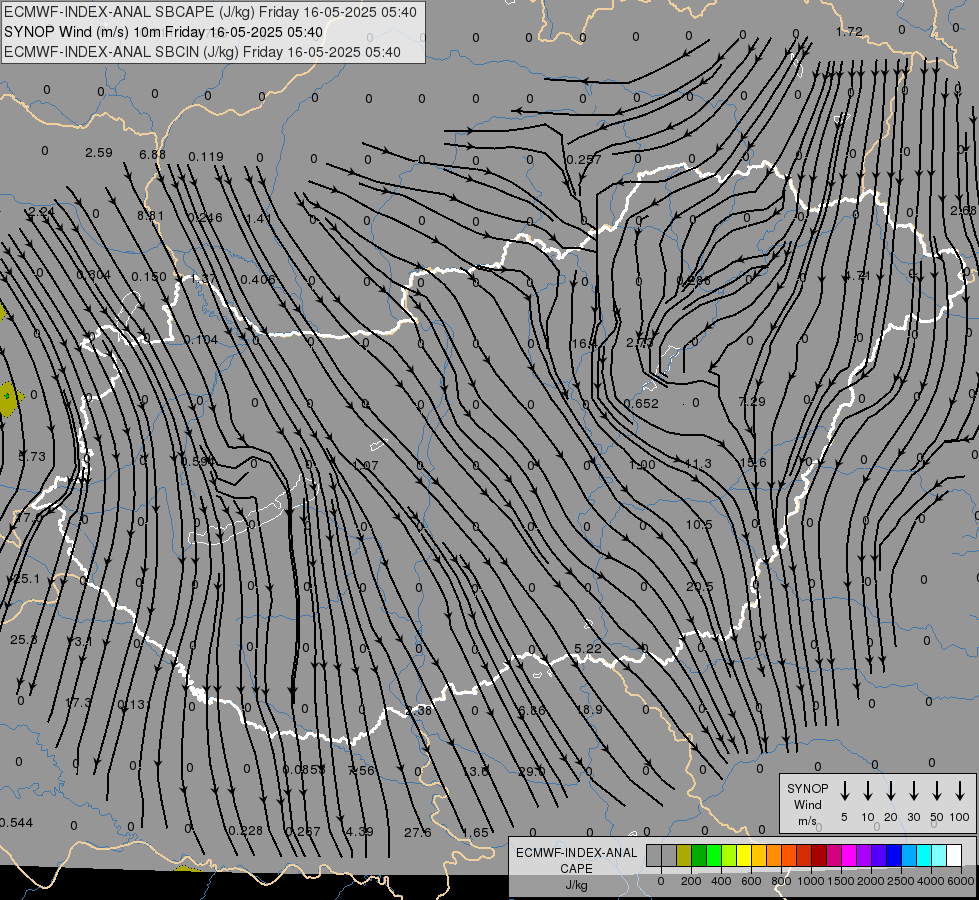This screenshot has height=900, width=979.
Task: Click the 25.1 value on the map
Action: pos(27,579)
